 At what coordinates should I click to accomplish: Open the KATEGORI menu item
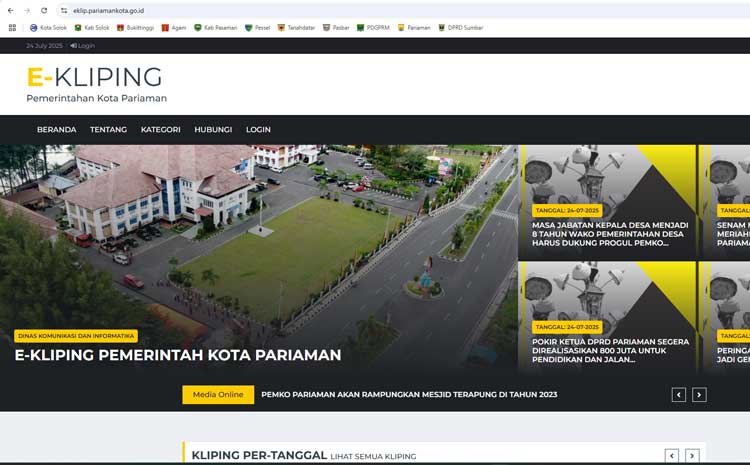161,130
